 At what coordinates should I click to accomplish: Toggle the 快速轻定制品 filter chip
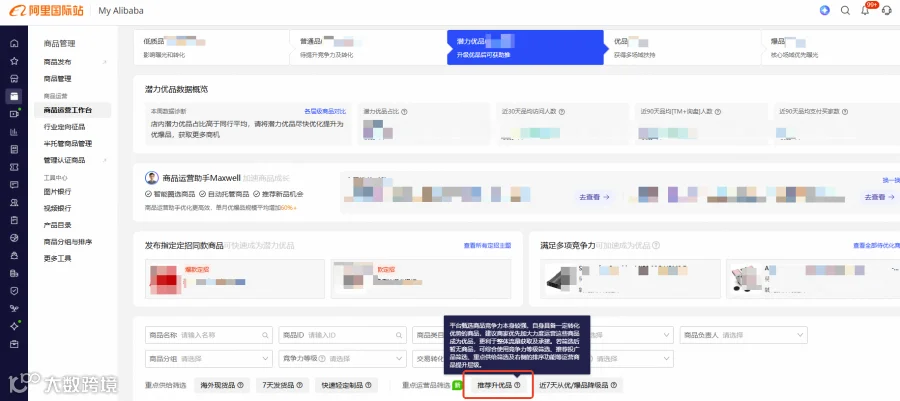[346, 386]
